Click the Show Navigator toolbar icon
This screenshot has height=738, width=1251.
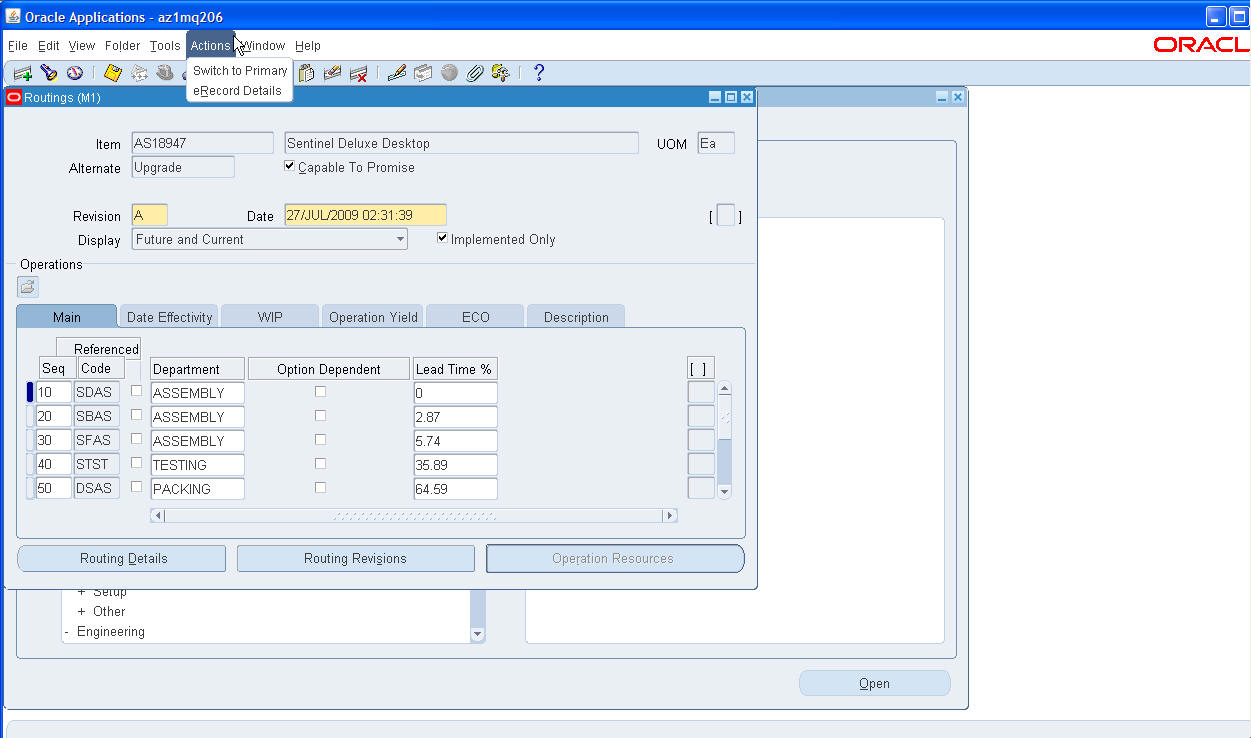75,73
